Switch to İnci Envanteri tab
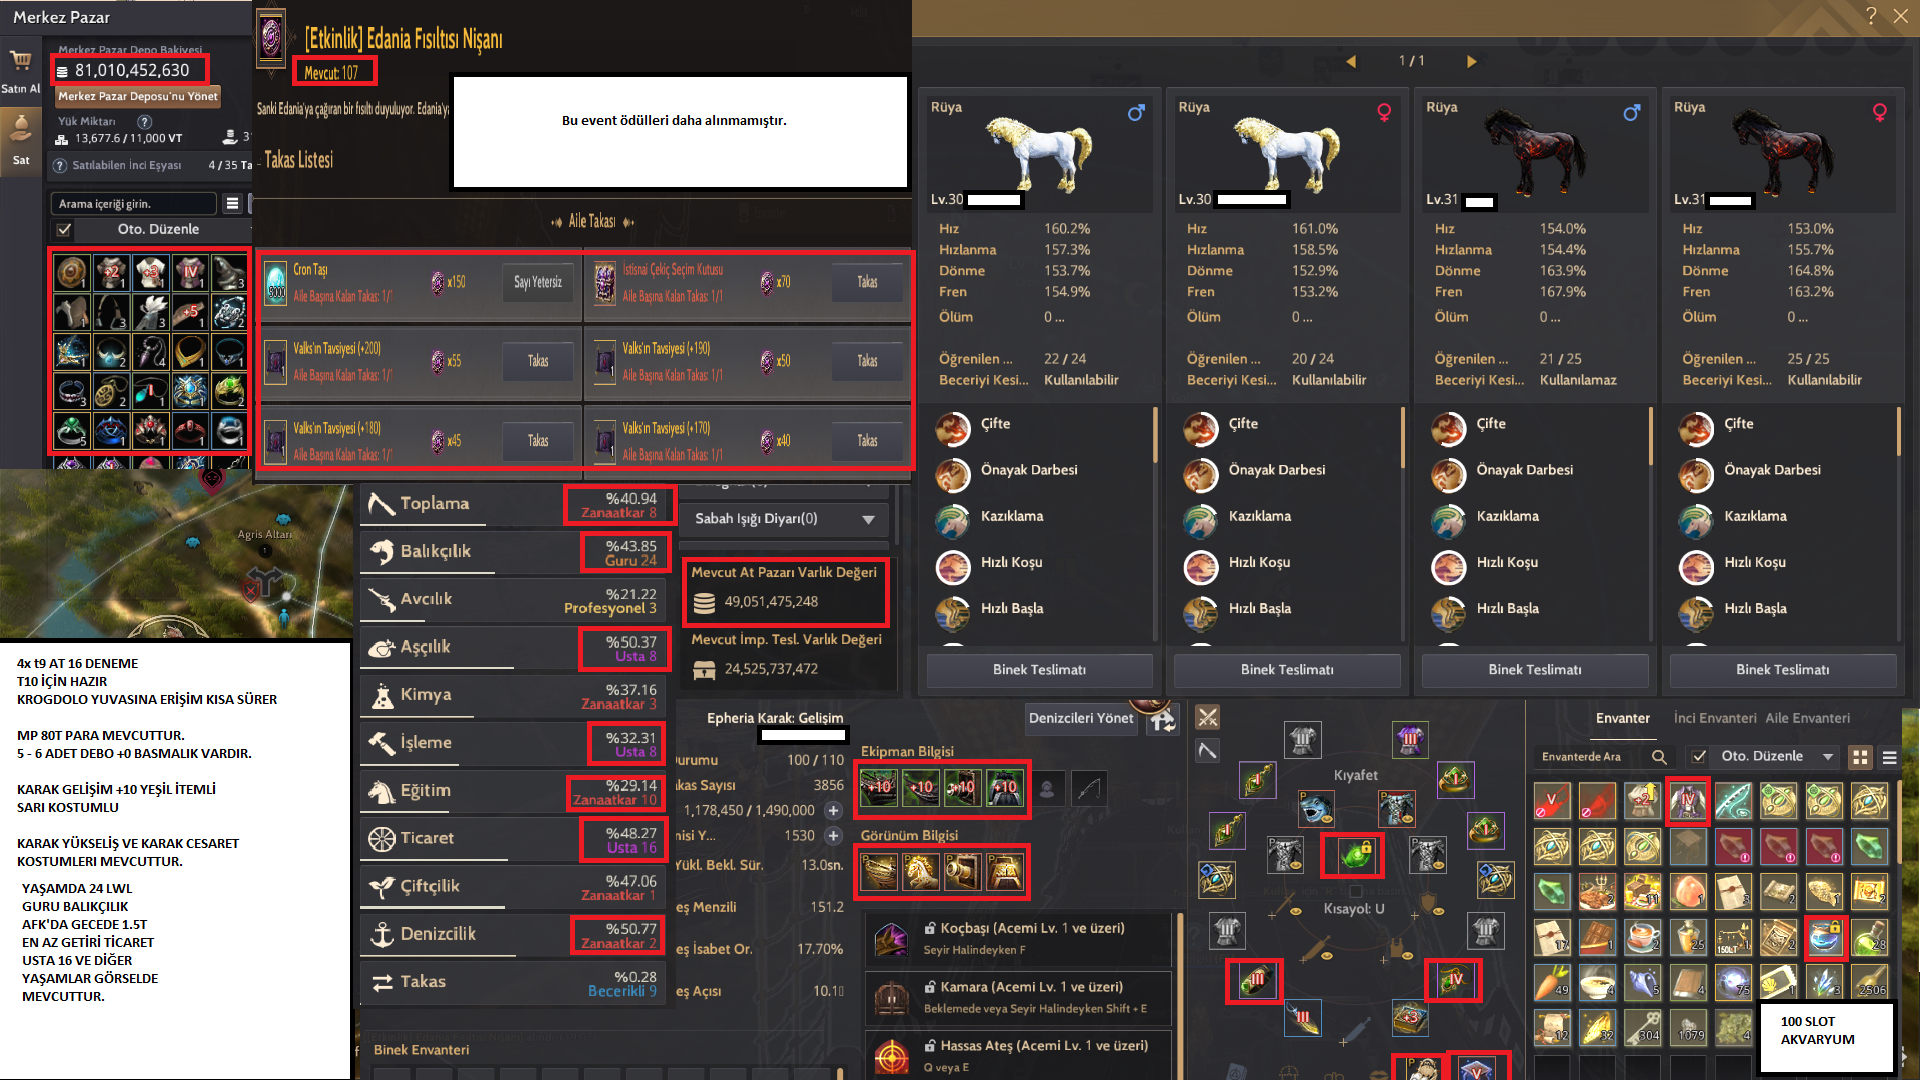The height and width of the screenshot is (1080, 1920). point(1715,718)
